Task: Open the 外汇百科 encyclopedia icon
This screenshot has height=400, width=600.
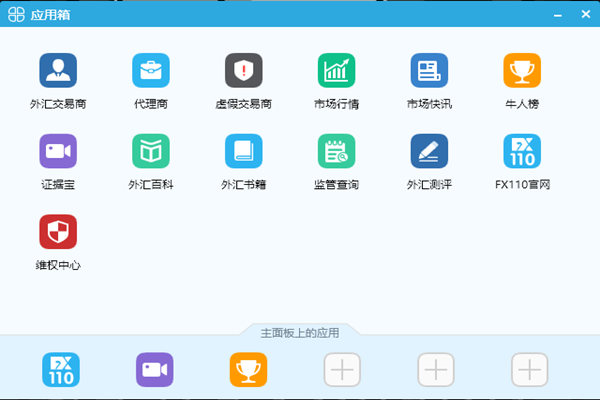Action: tap(151, 151)
